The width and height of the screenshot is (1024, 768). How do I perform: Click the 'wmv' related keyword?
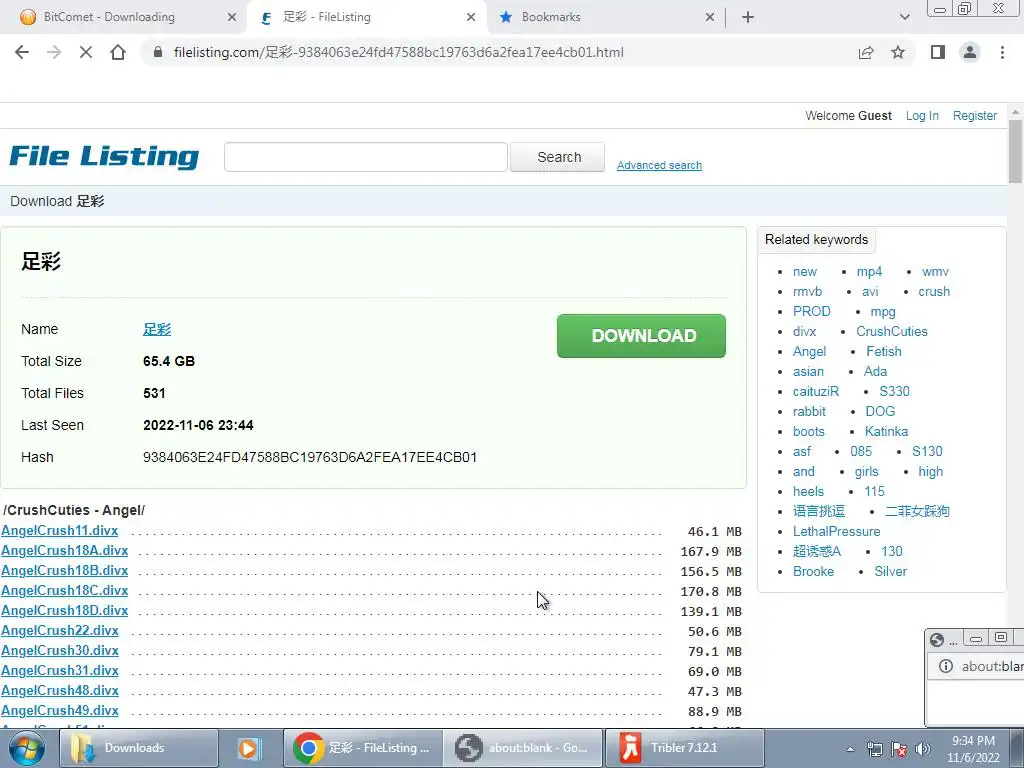tap(935, 272)
